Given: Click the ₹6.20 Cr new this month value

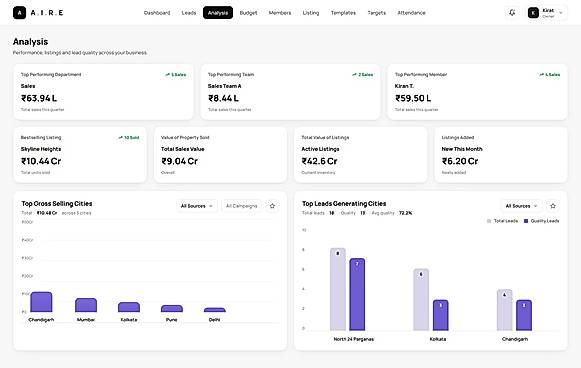Looking at the screenshot, I should click(x=460, y=161).
